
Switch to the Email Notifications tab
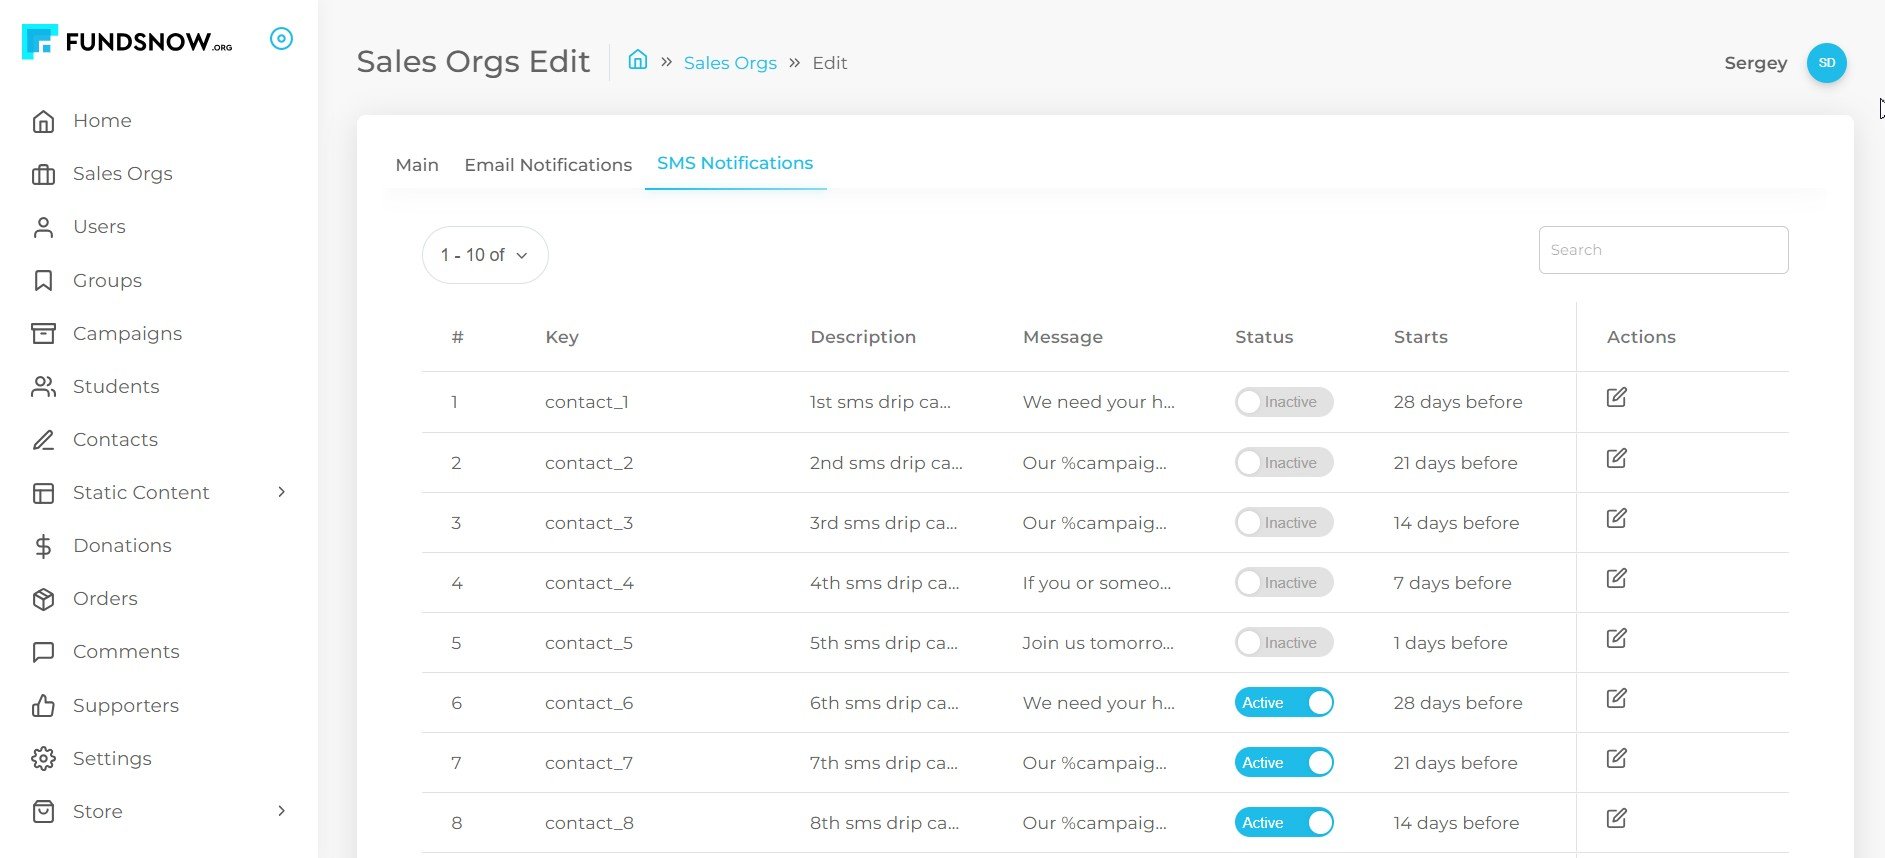click(548, 165)
